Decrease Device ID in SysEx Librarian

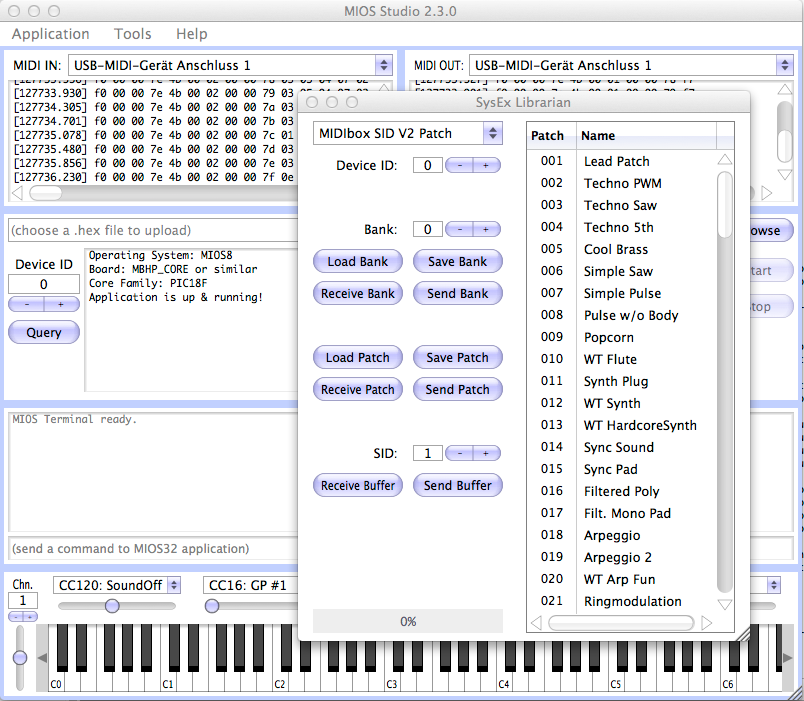tap(459, 165)
